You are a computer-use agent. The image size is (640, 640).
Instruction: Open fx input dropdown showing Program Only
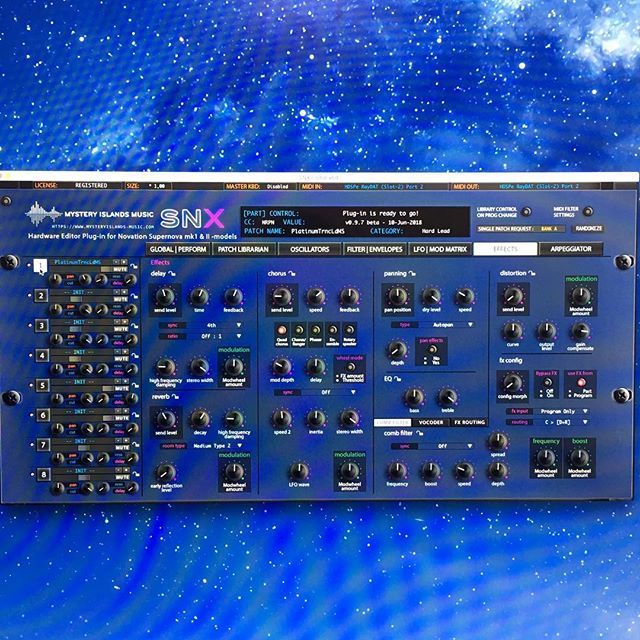[561, 411]
